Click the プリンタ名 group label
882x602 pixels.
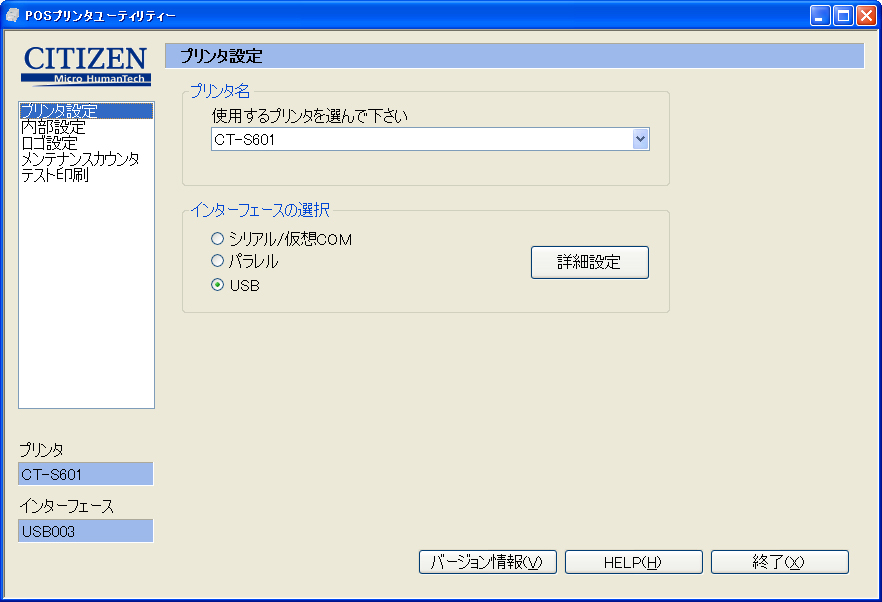pos(220,91)
